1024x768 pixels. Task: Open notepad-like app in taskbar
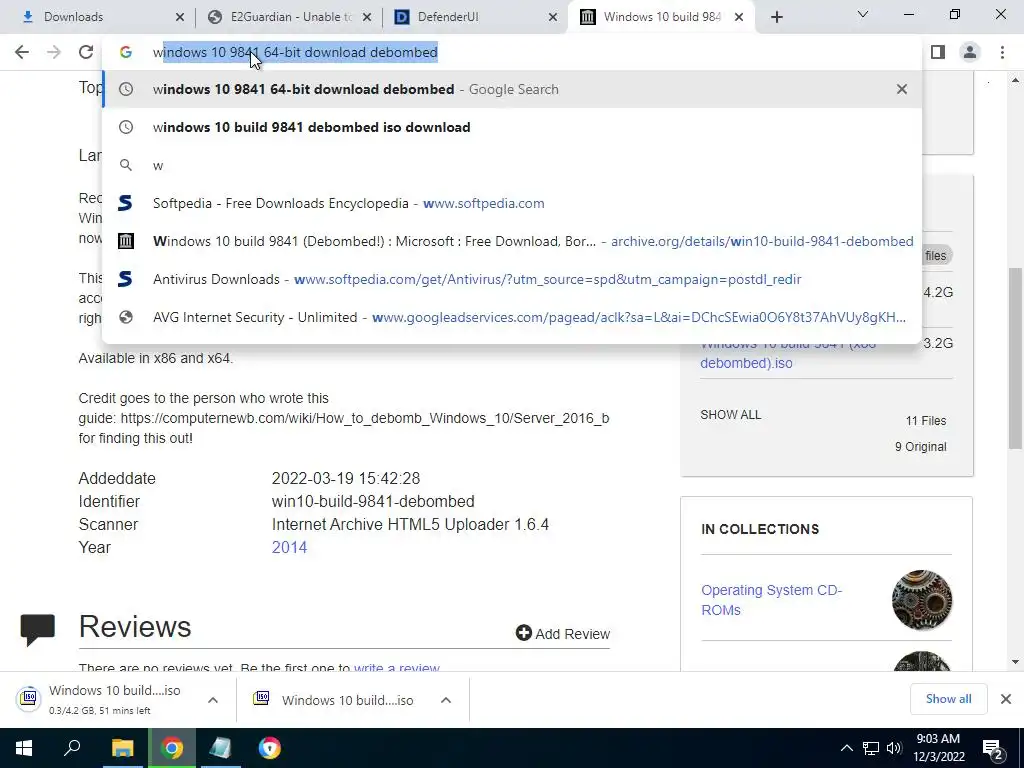(220, 748)
